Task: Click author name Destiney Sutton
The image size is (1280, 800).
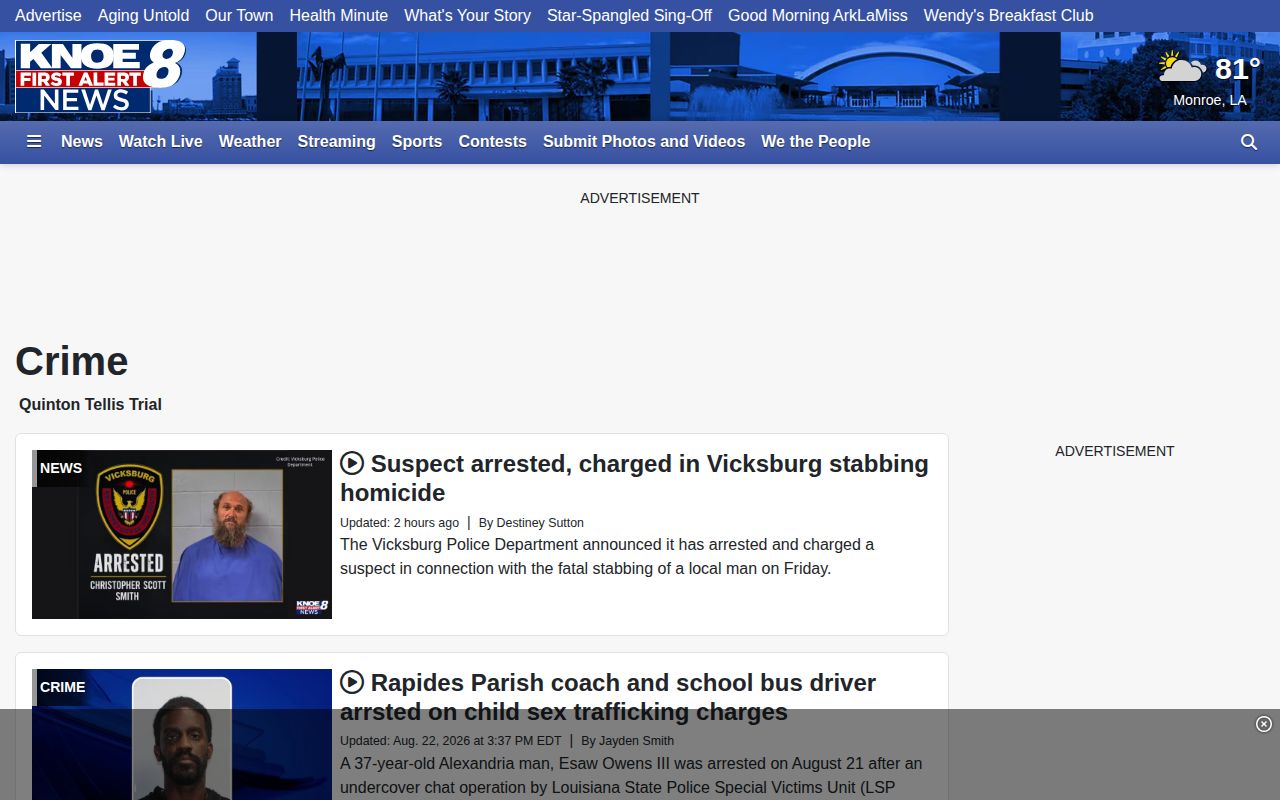Action: (540, 522)
